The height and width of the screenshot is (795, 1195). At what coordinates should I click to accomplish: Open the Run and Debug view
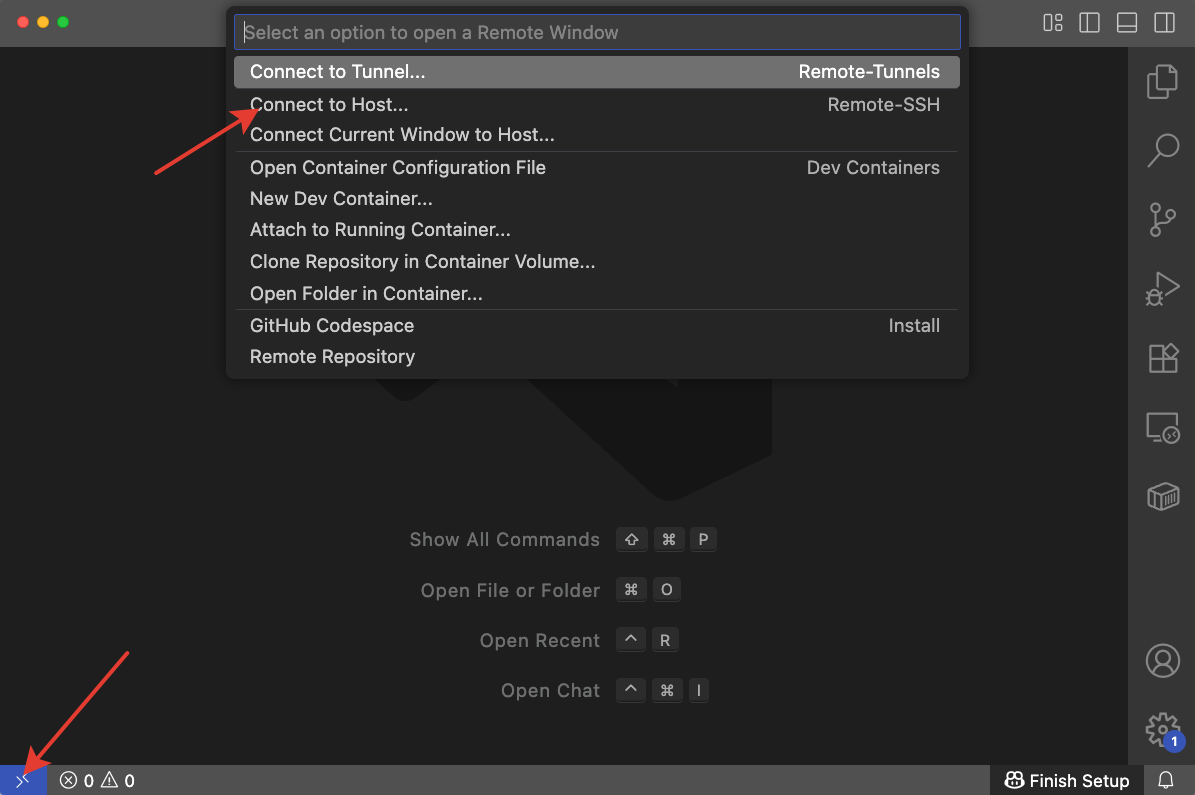coord(1162,289)
